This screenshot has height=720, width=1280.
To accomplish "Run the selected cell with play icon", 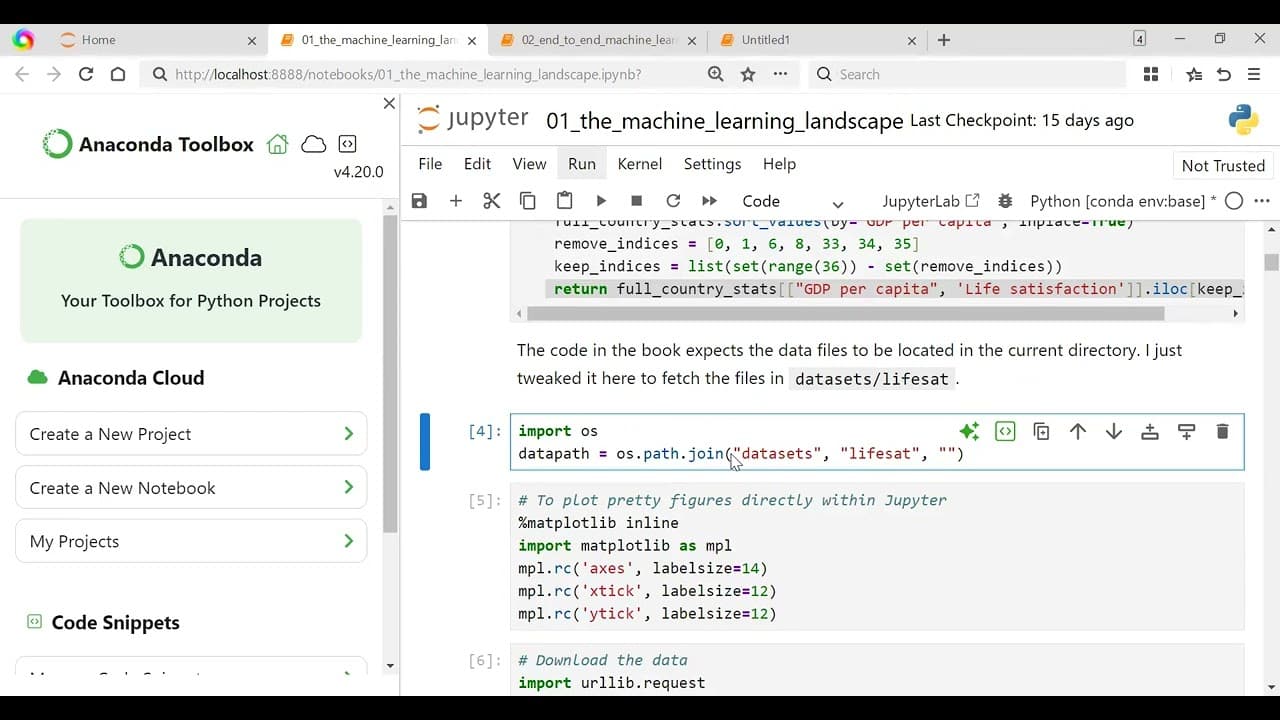I will (600, 201).
